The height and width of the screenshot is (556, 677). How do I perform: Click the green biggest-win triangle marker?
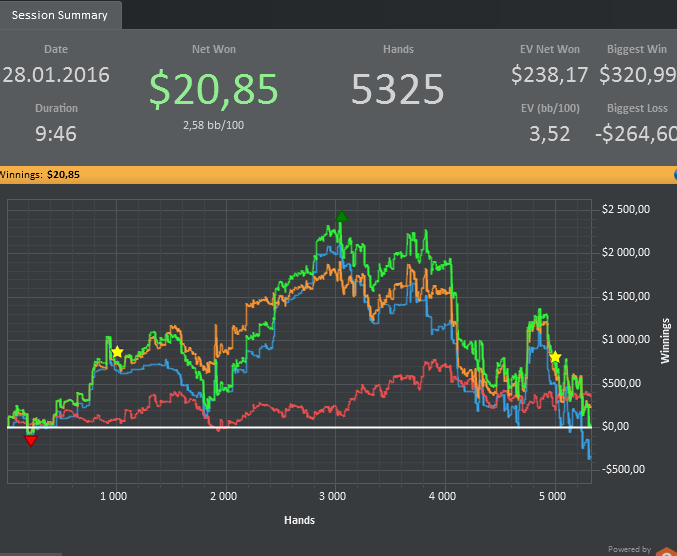(x=342, y=216)
